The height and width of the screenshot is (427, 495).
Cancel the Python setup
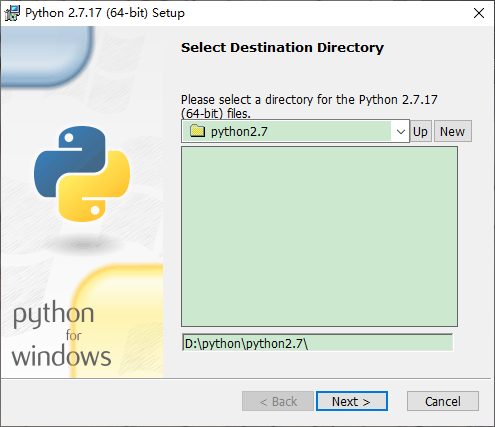pos(443,401)
